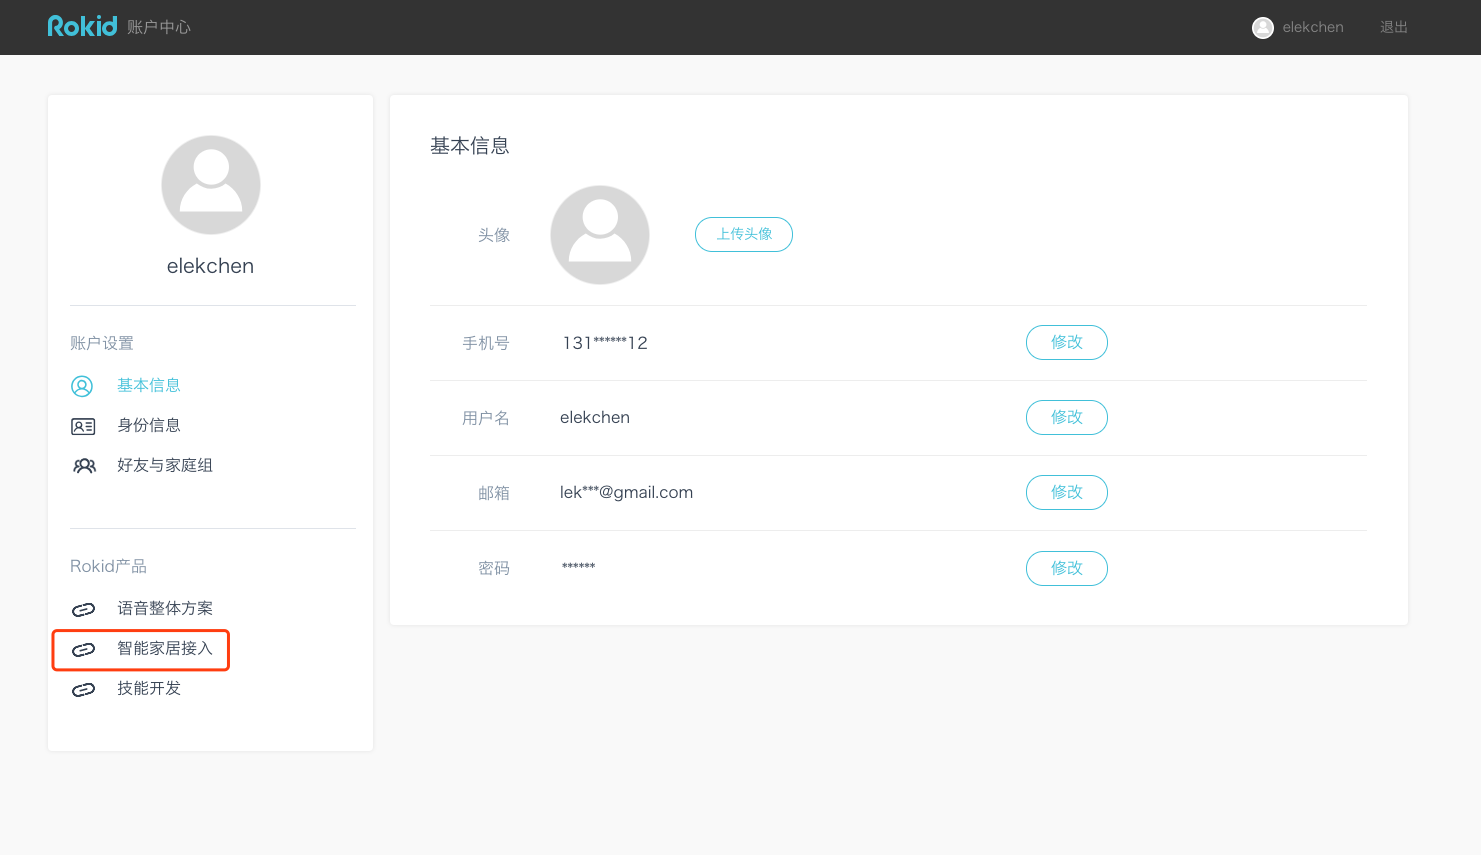Click the large sidebar profile avatar
Image resolution: width=1481 pixels, height=855 pixels.
click(x=211, y=185)
